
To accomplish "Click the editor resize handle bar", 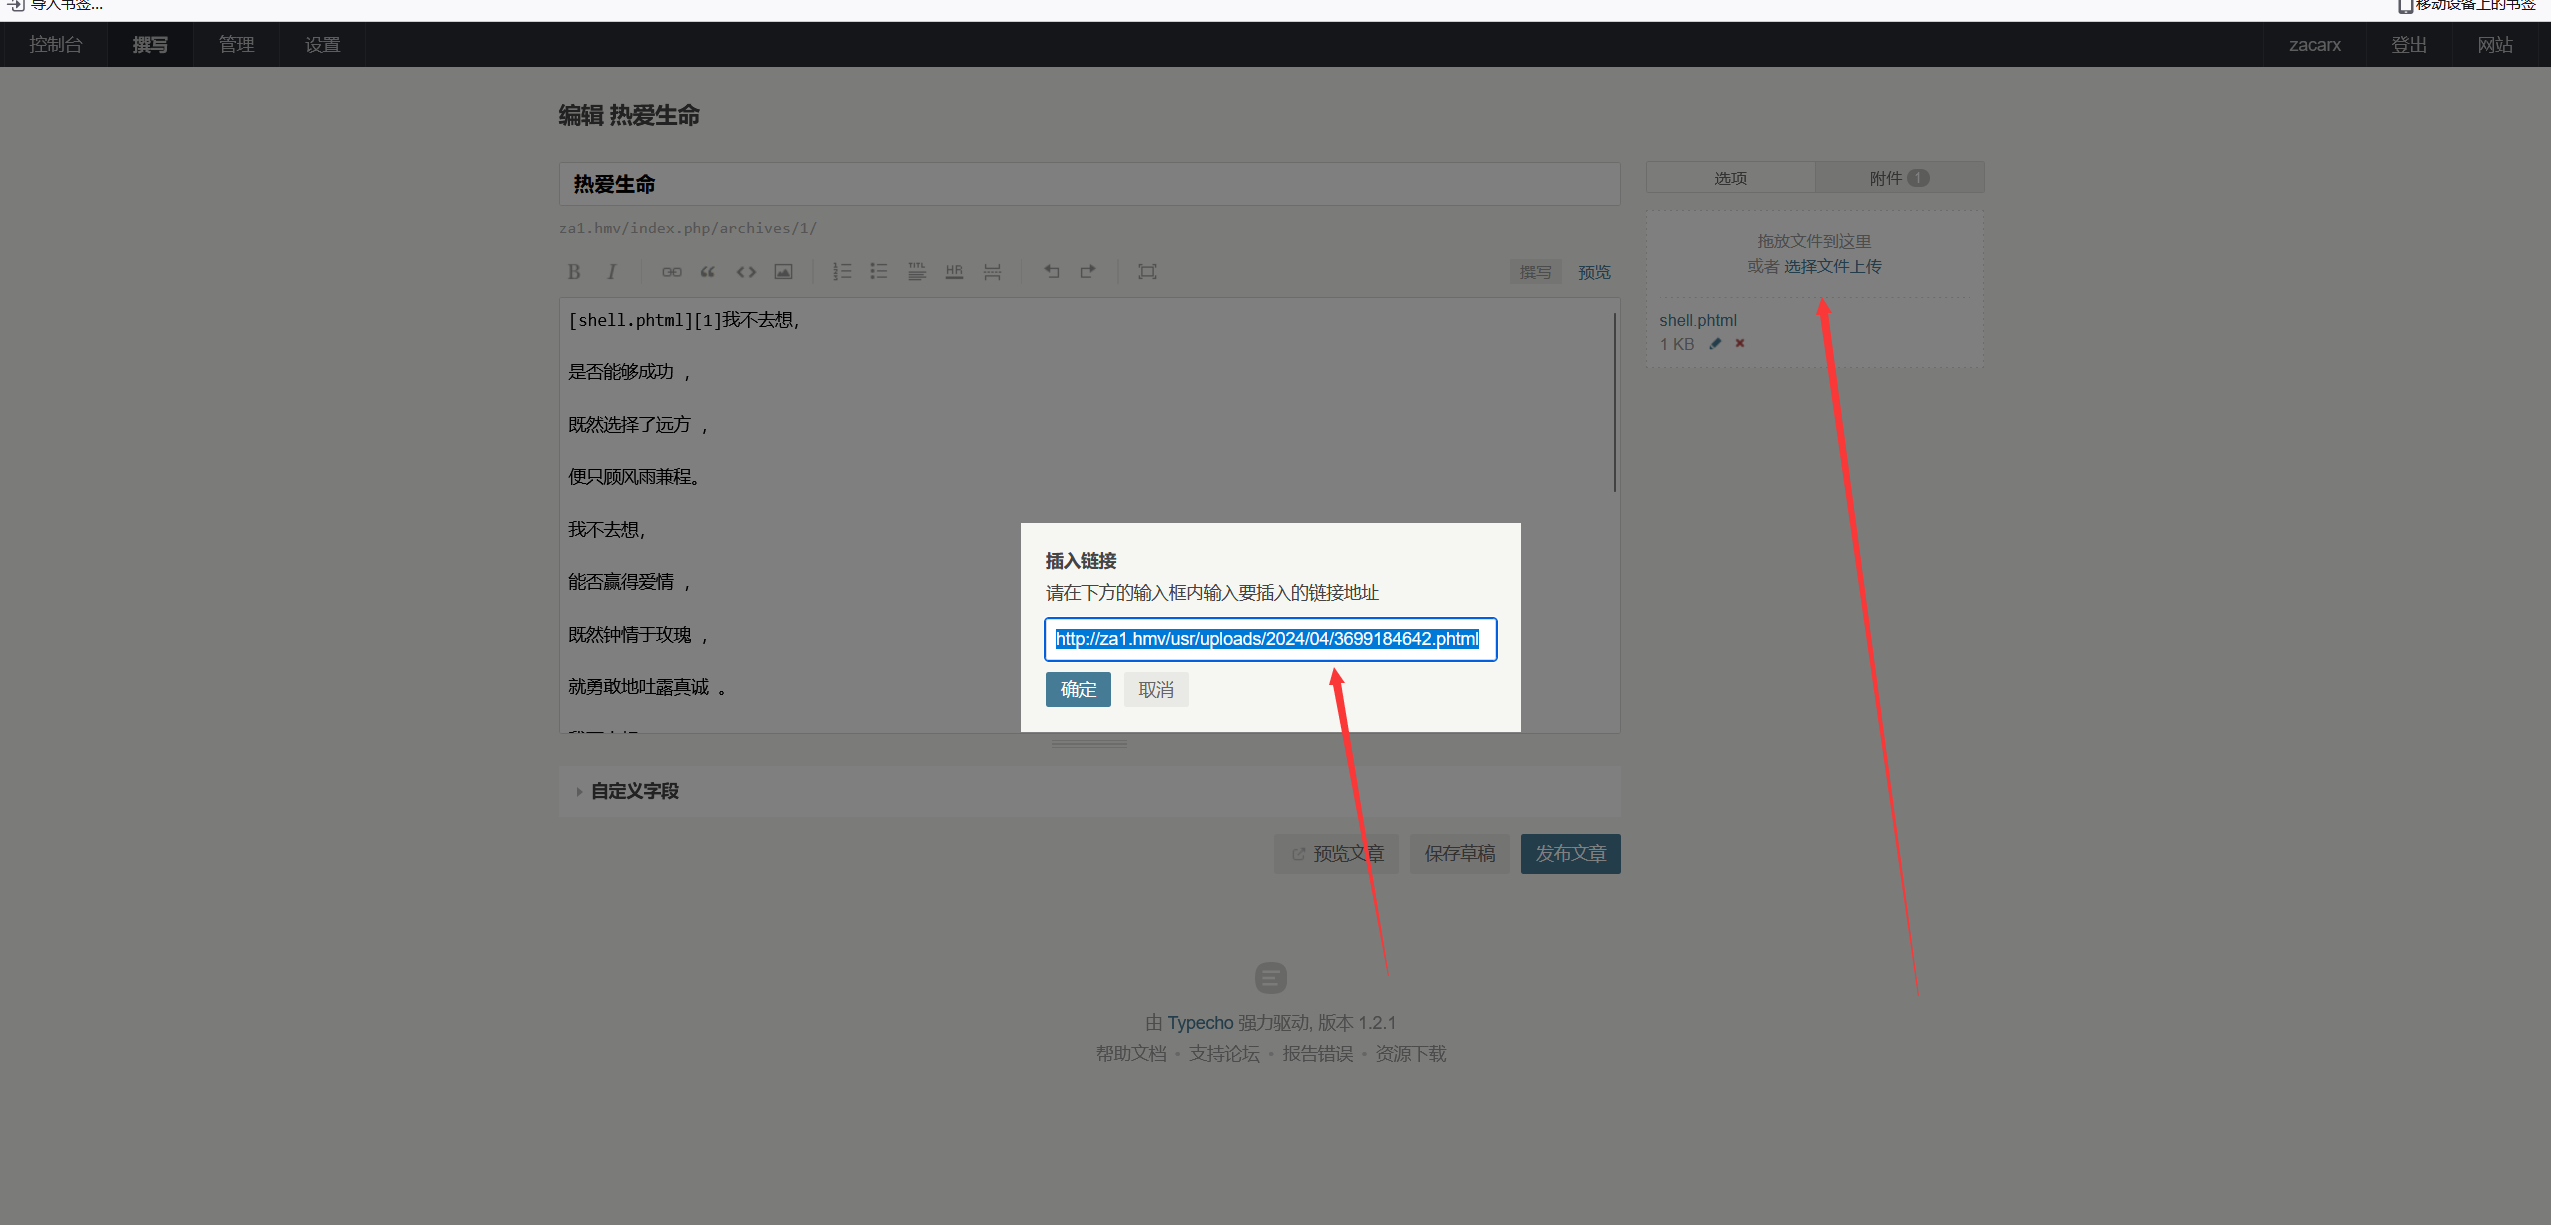I will [1089, 744].
